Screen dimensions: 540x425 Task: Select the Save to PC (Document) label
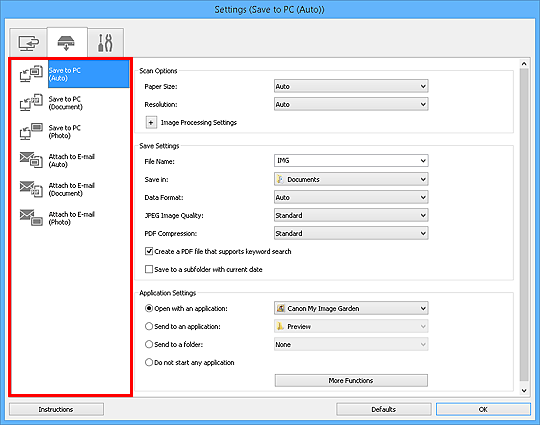coord(65,103)
